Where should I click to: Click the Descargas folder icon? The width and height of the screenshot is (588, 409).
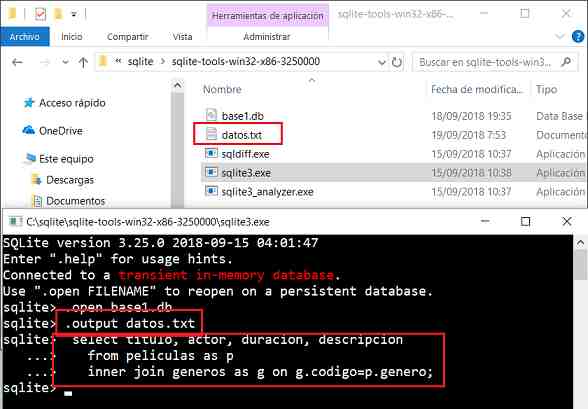(37, 180)
